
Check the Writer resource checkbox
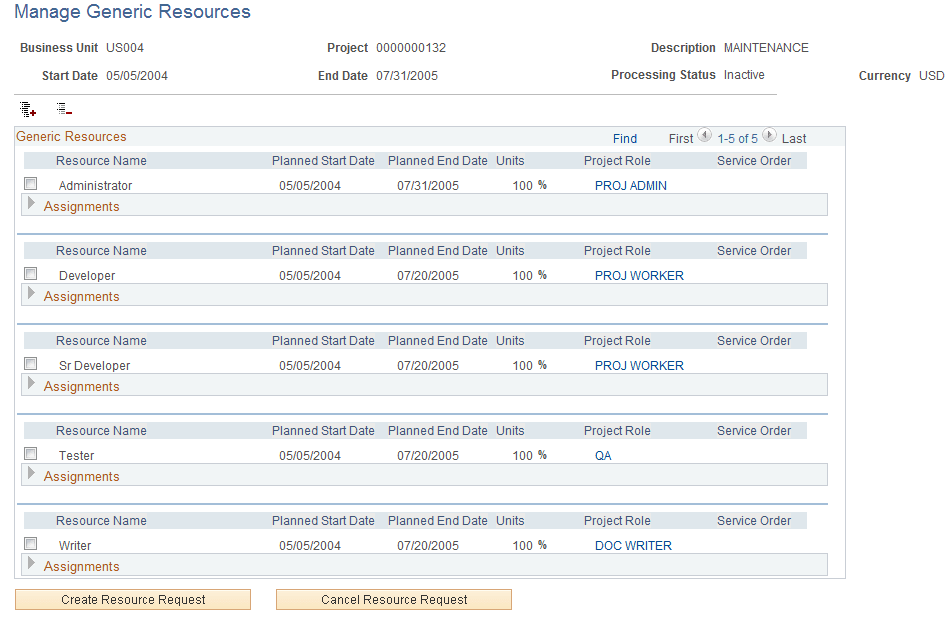30,543
